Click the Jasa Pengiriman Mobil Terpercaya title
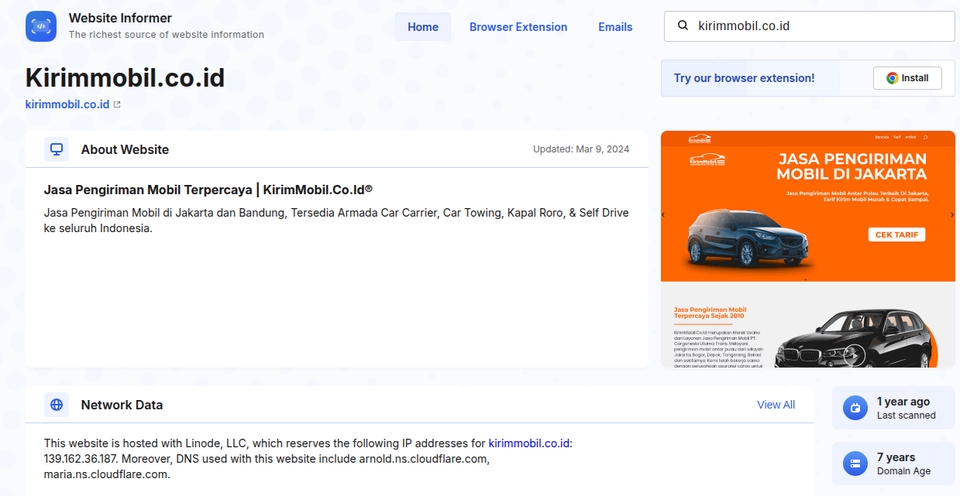960x496 pixels. (208, 190)
